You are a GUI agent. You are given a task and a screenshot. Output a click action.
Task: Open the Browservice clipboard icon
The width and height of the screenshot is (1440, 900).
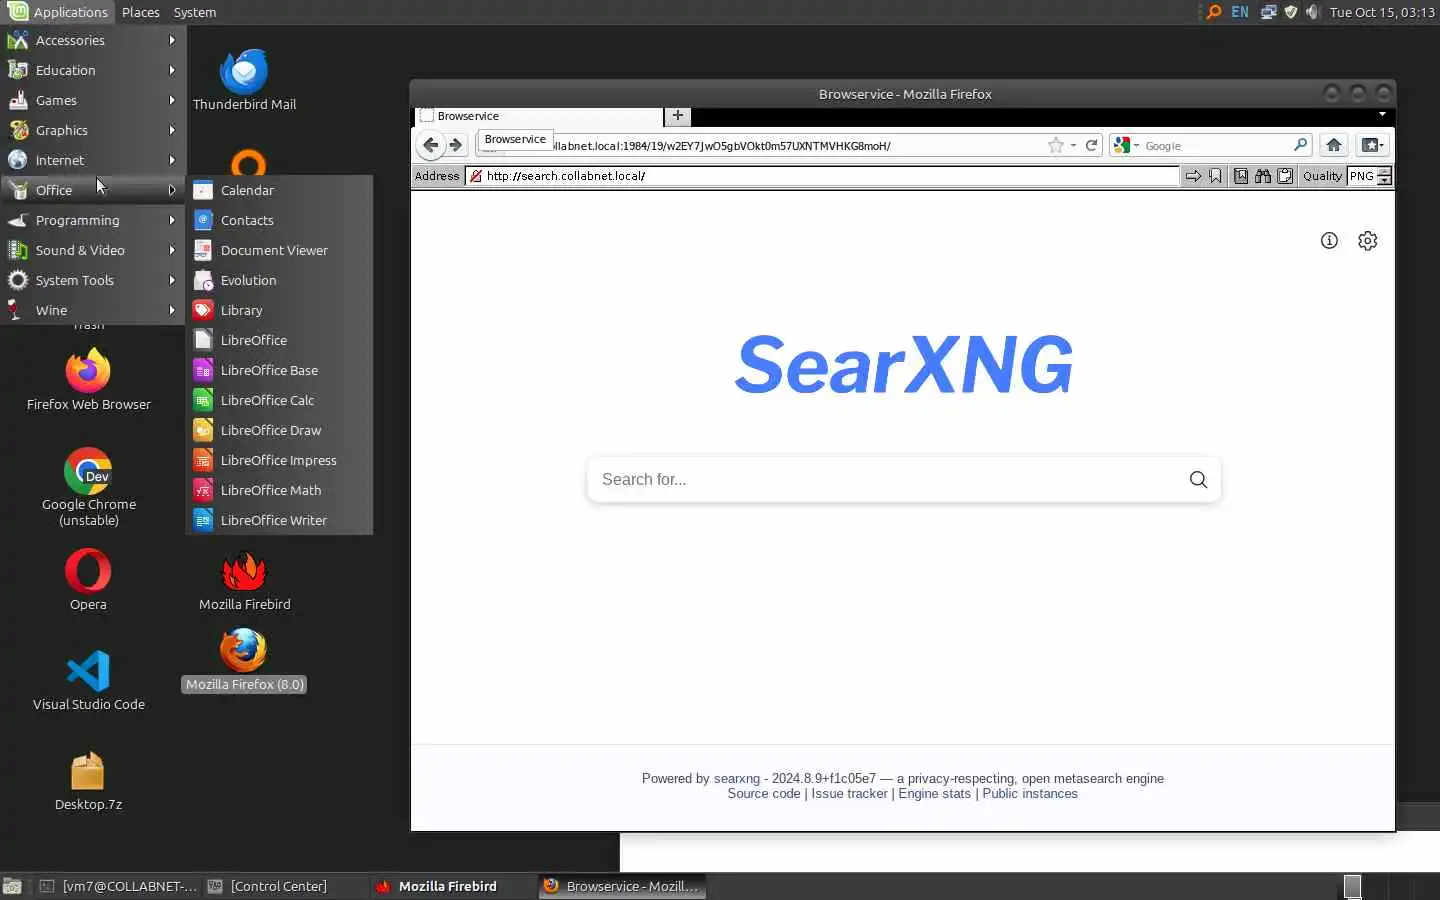pyautogui.click(x=1286, y=176)
